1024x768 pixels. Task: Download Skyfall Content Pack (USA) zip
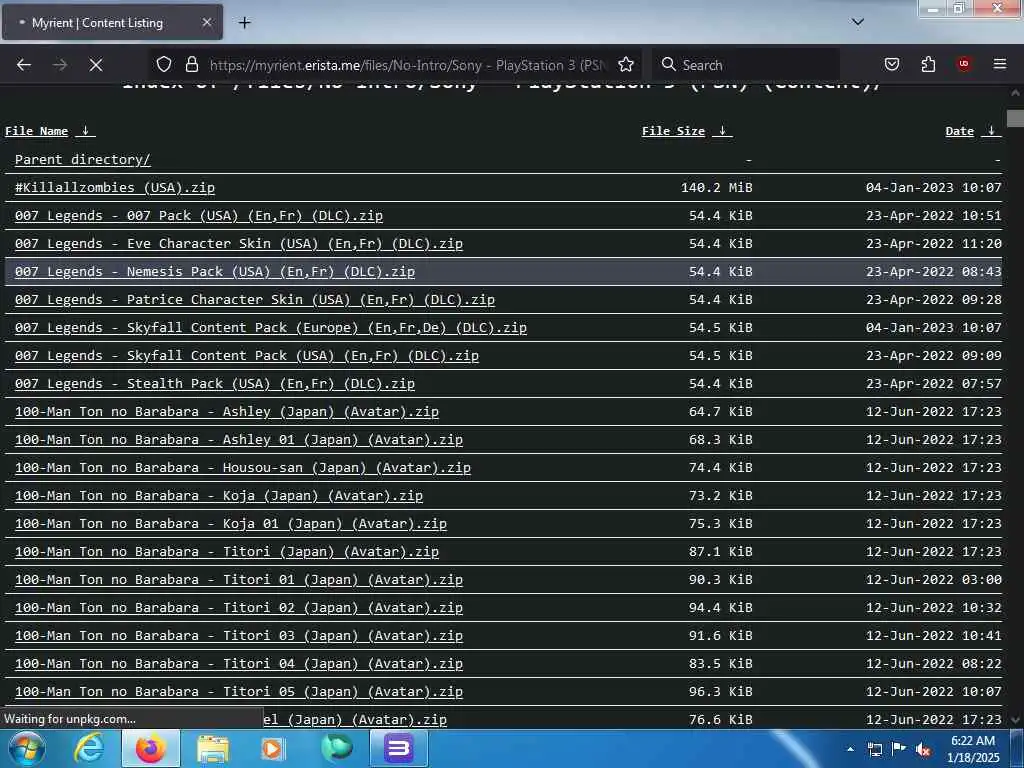(247, 356)
